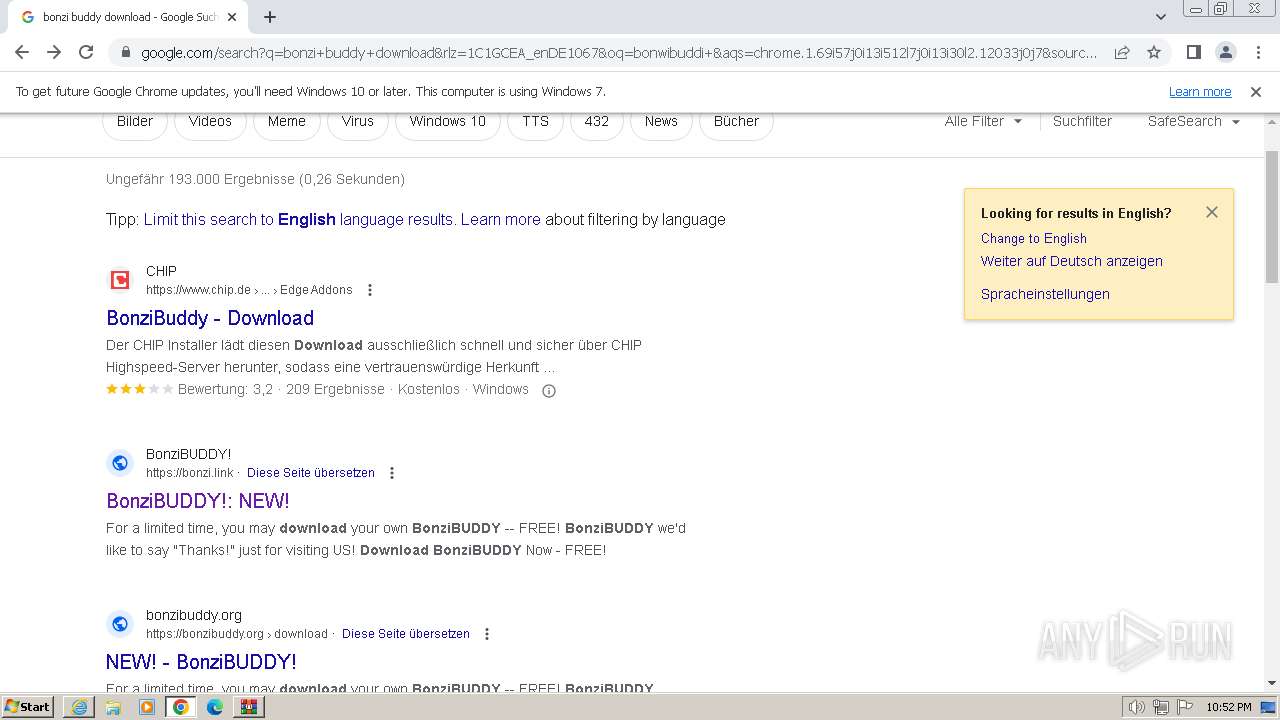
Task: Translate the bonzibuddy.org result page
Action: click(x=406, y=634)
